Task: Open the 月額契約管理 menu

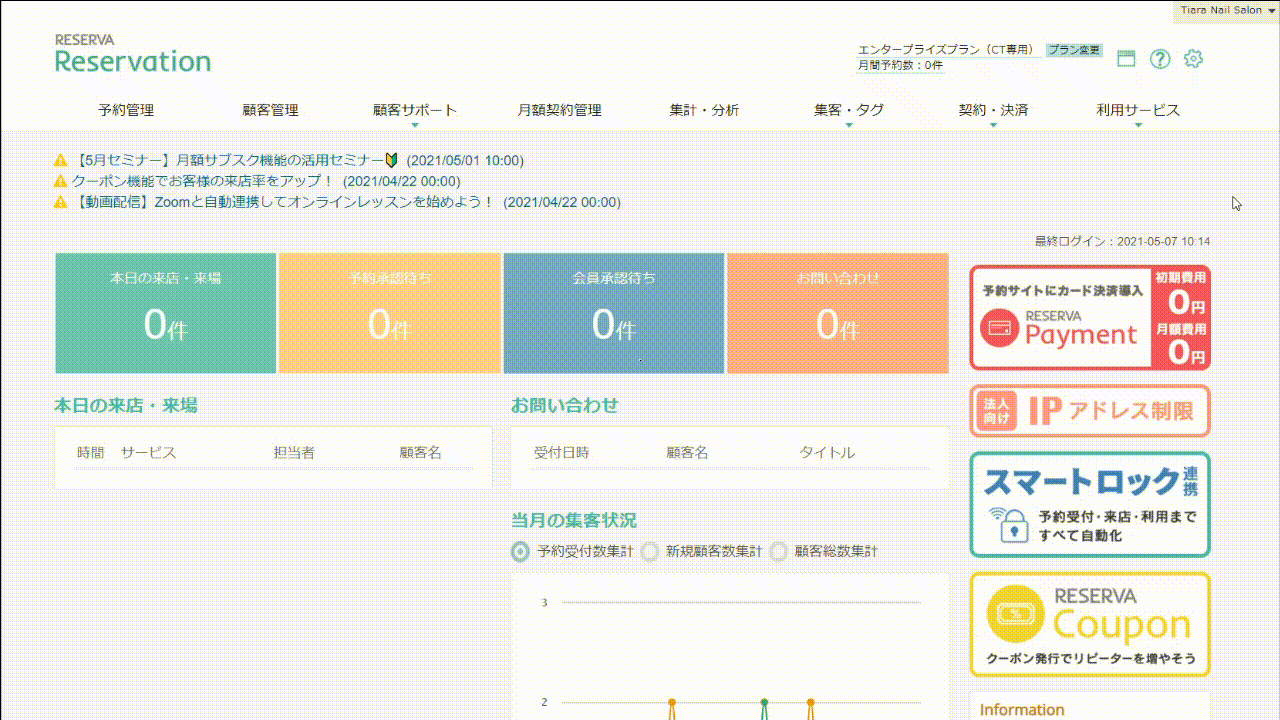Action: coord(559,110)
